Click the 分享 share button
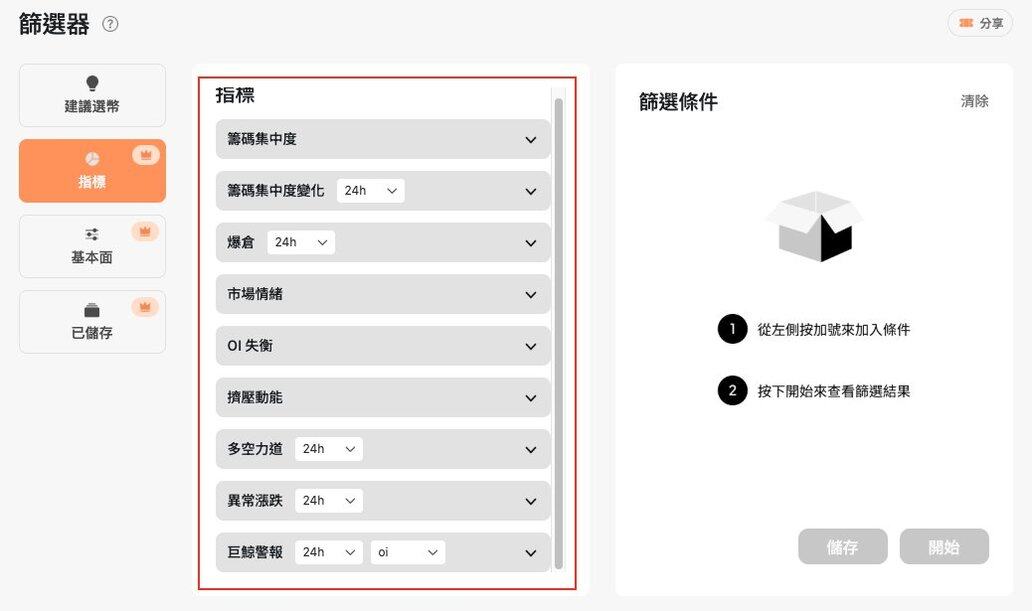Screen dimensions: 1032x611 pos(980,23)
